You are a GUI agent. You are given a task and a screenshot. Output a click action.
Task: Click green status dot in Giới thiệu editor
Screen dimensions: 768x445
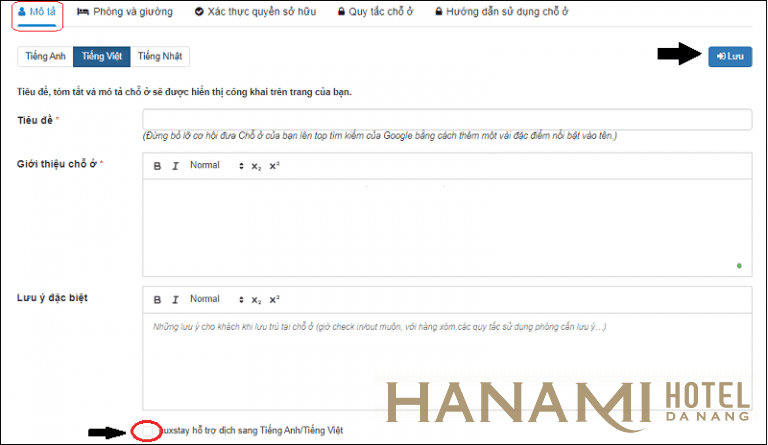click(739, 266)
